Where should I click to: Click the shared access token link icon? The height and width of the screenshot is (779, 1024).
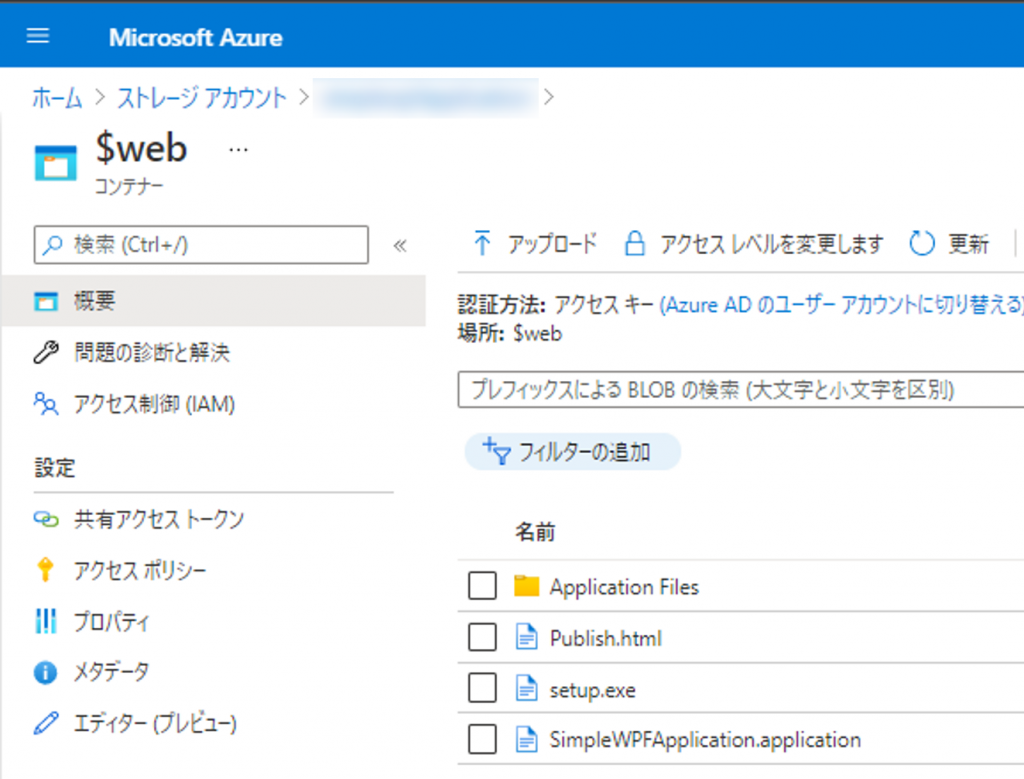point(46,519)
